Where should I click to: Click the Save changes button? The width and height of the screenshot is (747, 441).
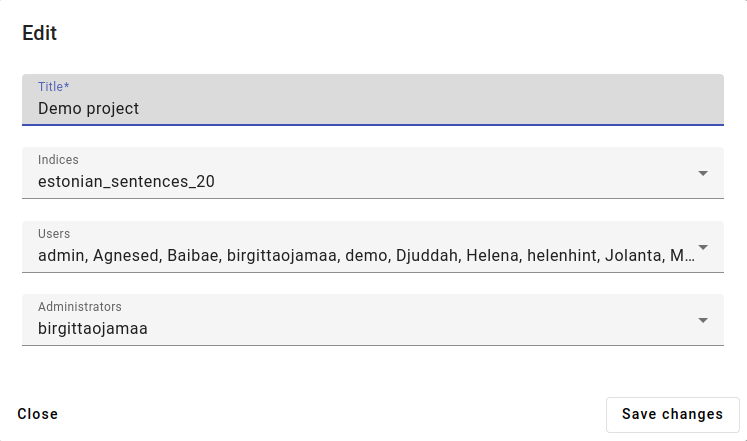coord(672,414)
